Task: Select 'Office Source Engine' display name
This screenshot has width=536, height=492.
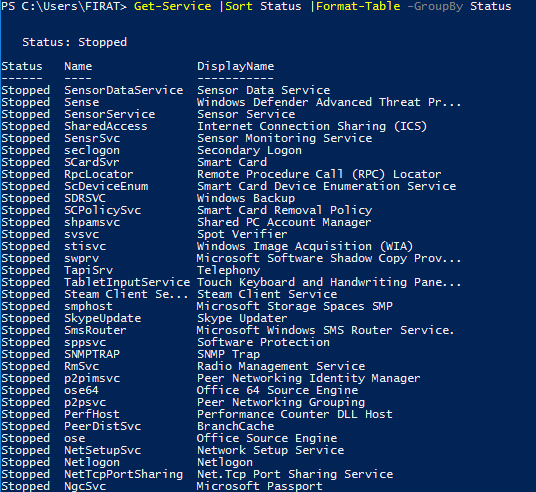Action: 267,439
